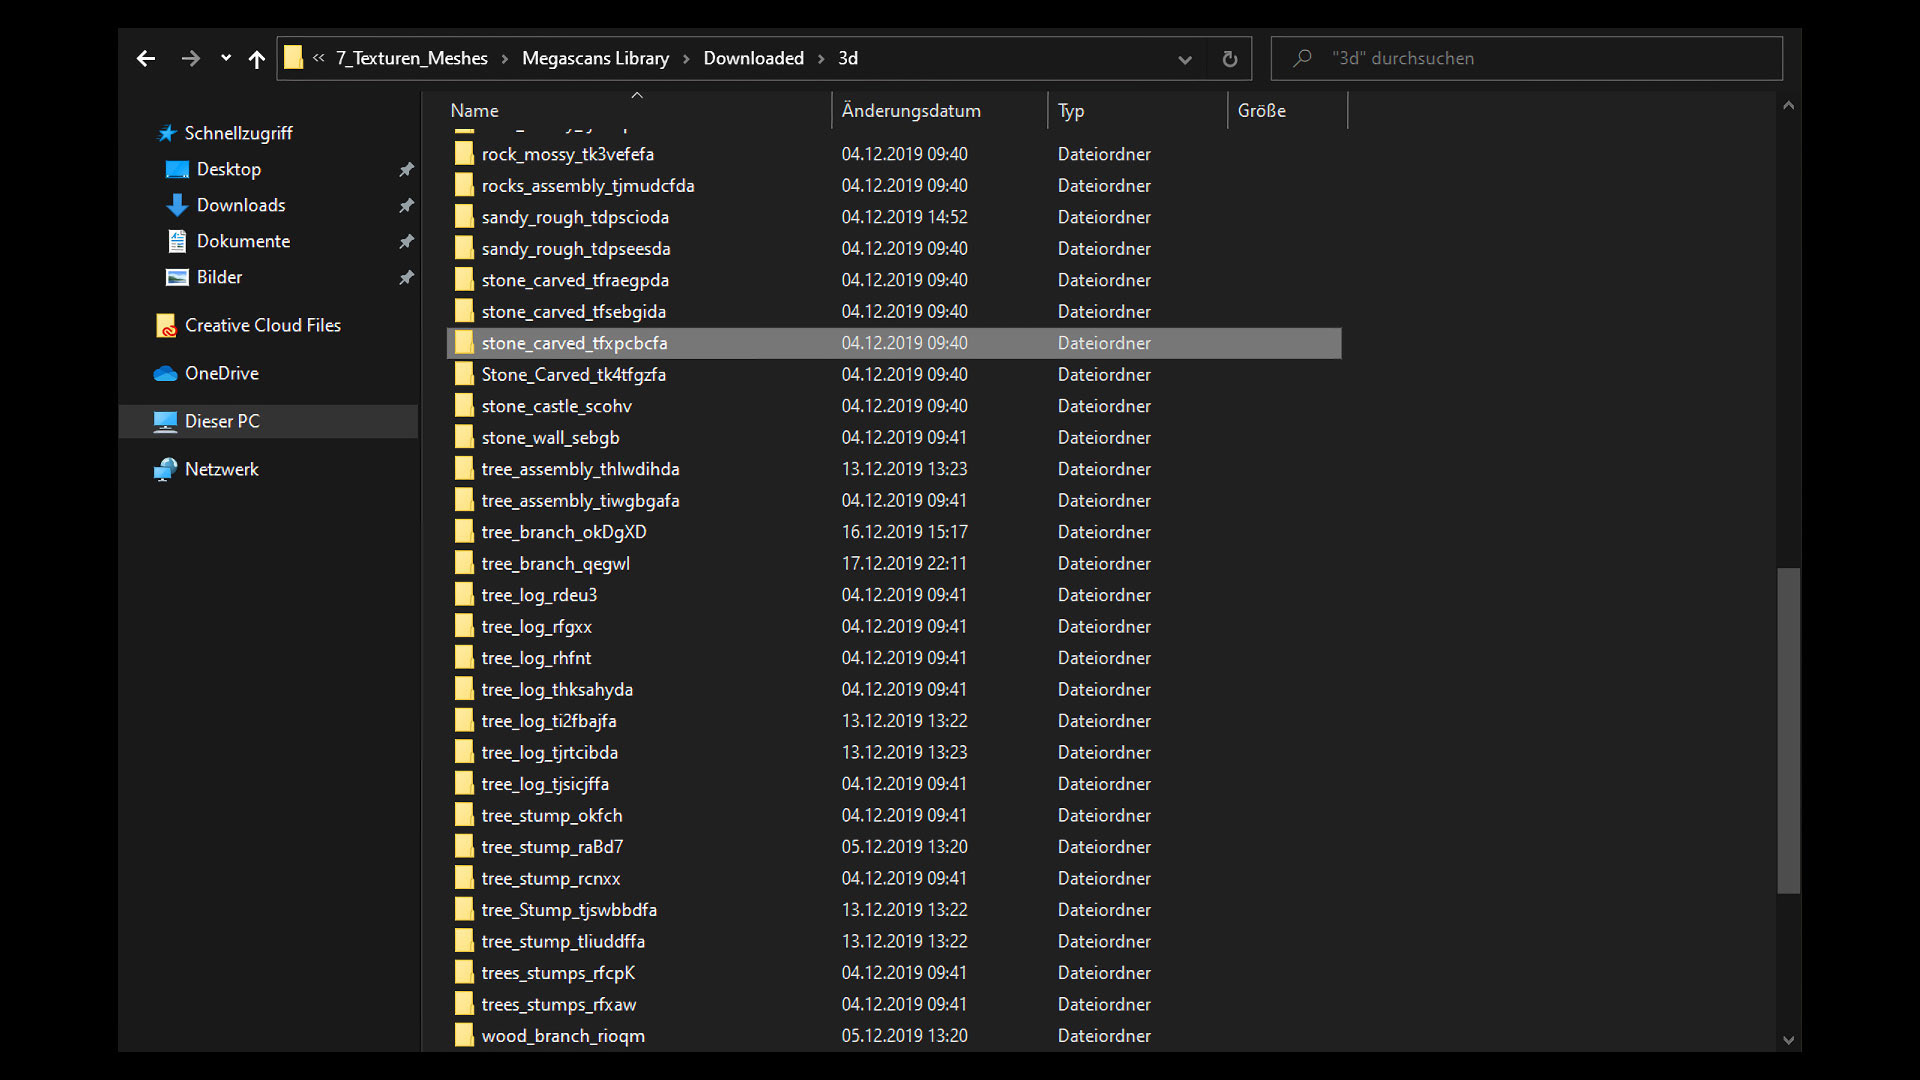Unpin Desktop using its pin icon
Screen dimensions: 1920x1080
[406, 170]
